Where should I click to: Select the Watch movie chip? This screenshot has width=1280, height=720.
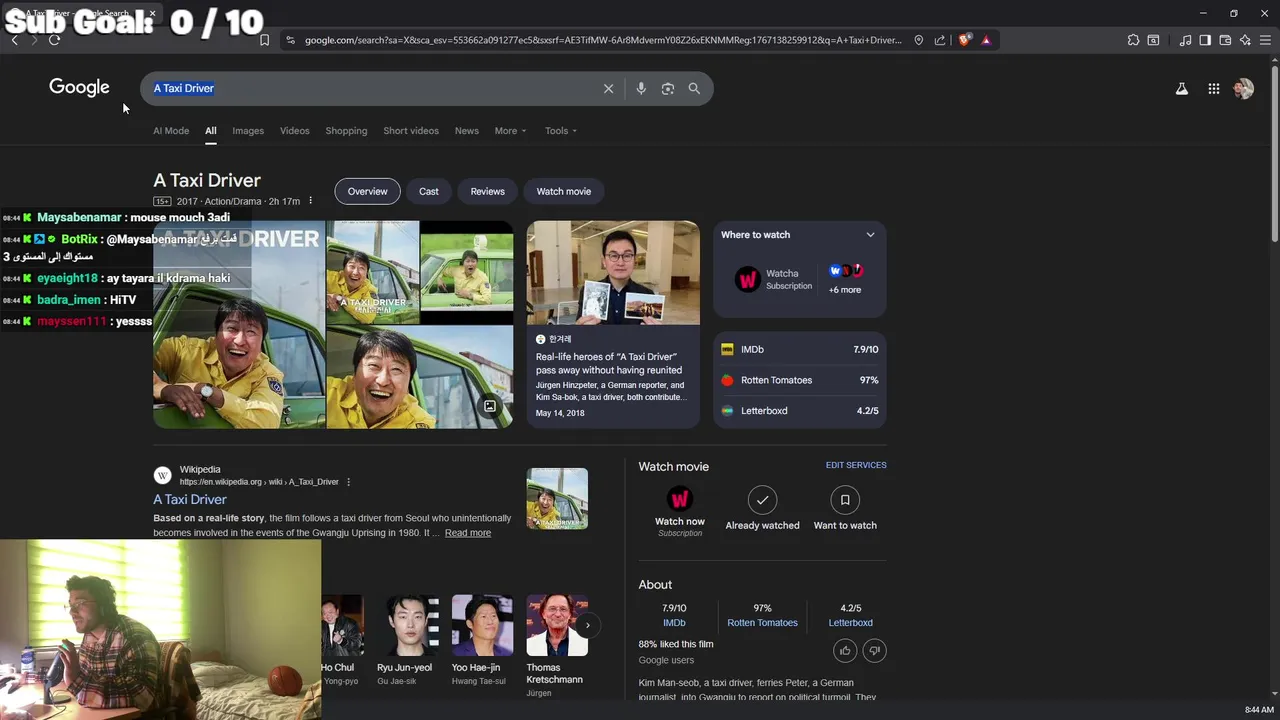pyautogui.click(x=564, y=191)
